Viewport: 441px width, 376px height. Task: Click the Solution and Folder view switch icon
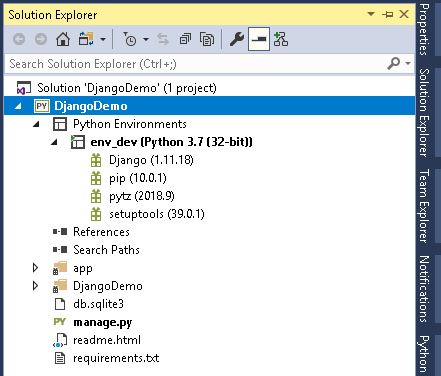(86, 39)
